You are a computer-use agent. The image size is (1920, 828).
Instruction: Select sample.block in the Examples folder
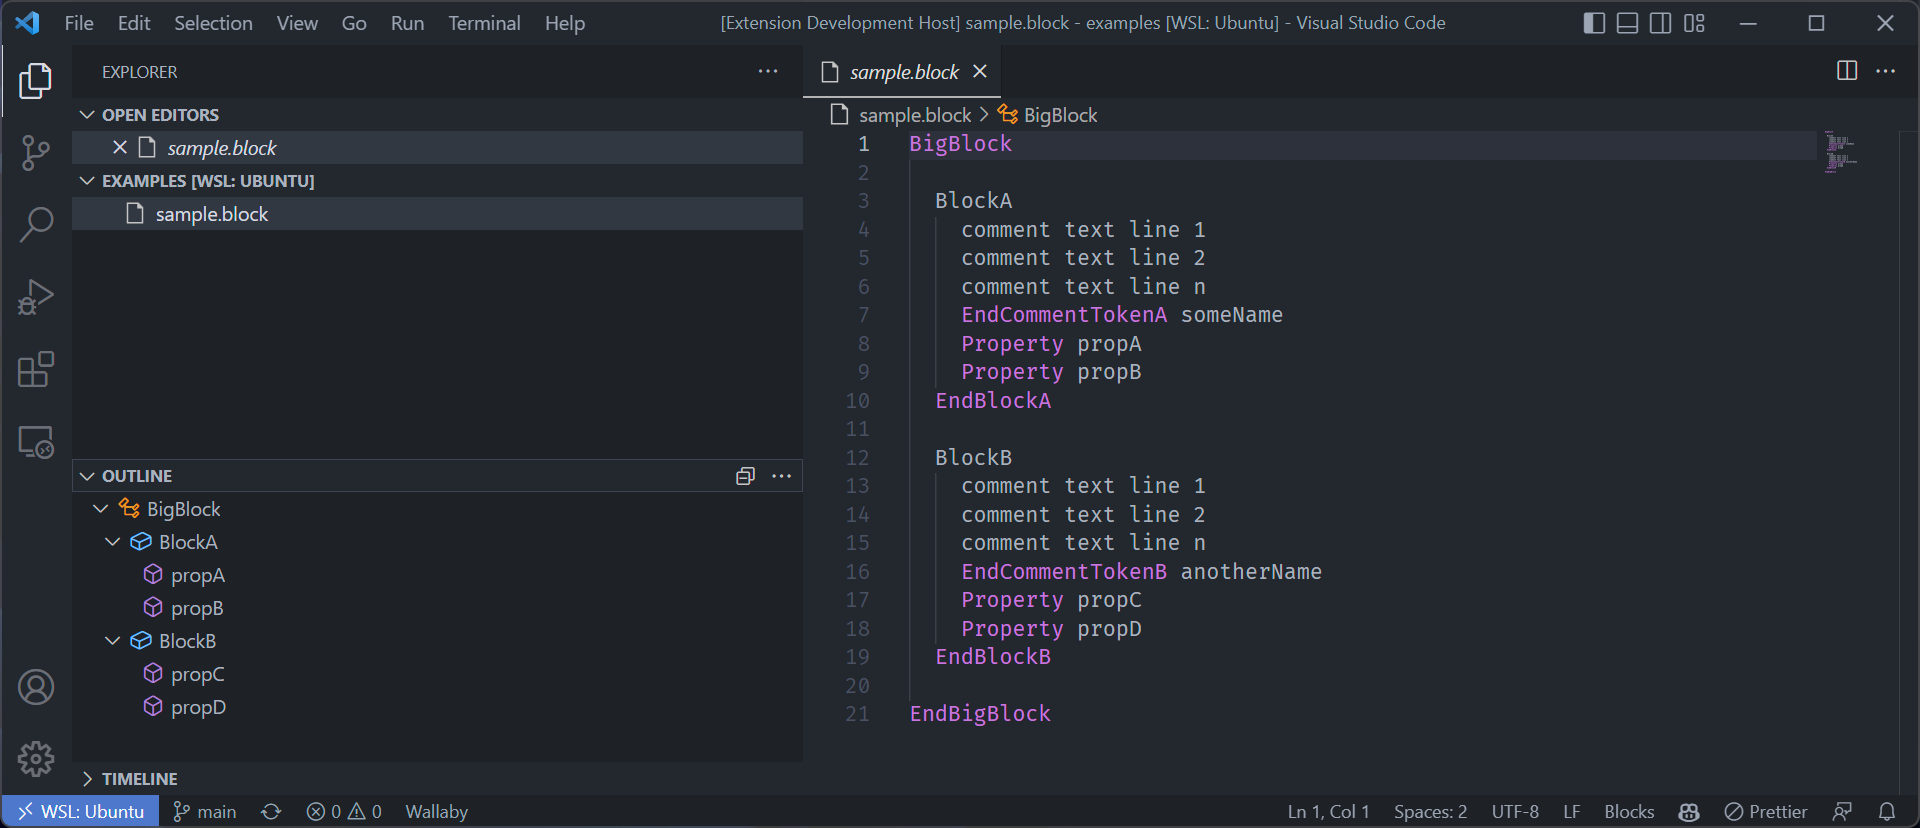438,214
